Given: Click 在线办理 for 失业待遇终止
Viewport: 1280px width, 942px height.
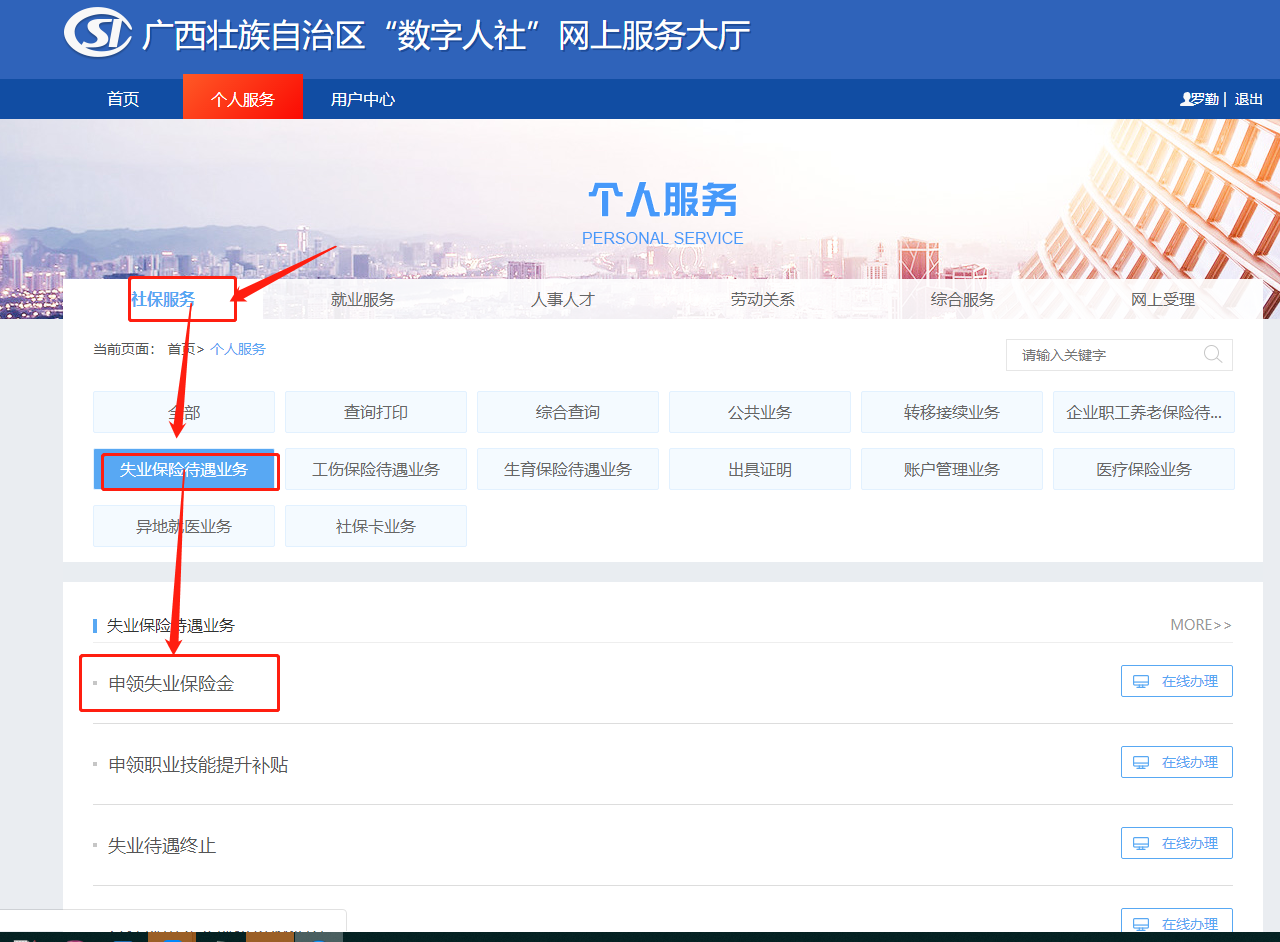Looking at the screenshot, I should click(1176, 843).
